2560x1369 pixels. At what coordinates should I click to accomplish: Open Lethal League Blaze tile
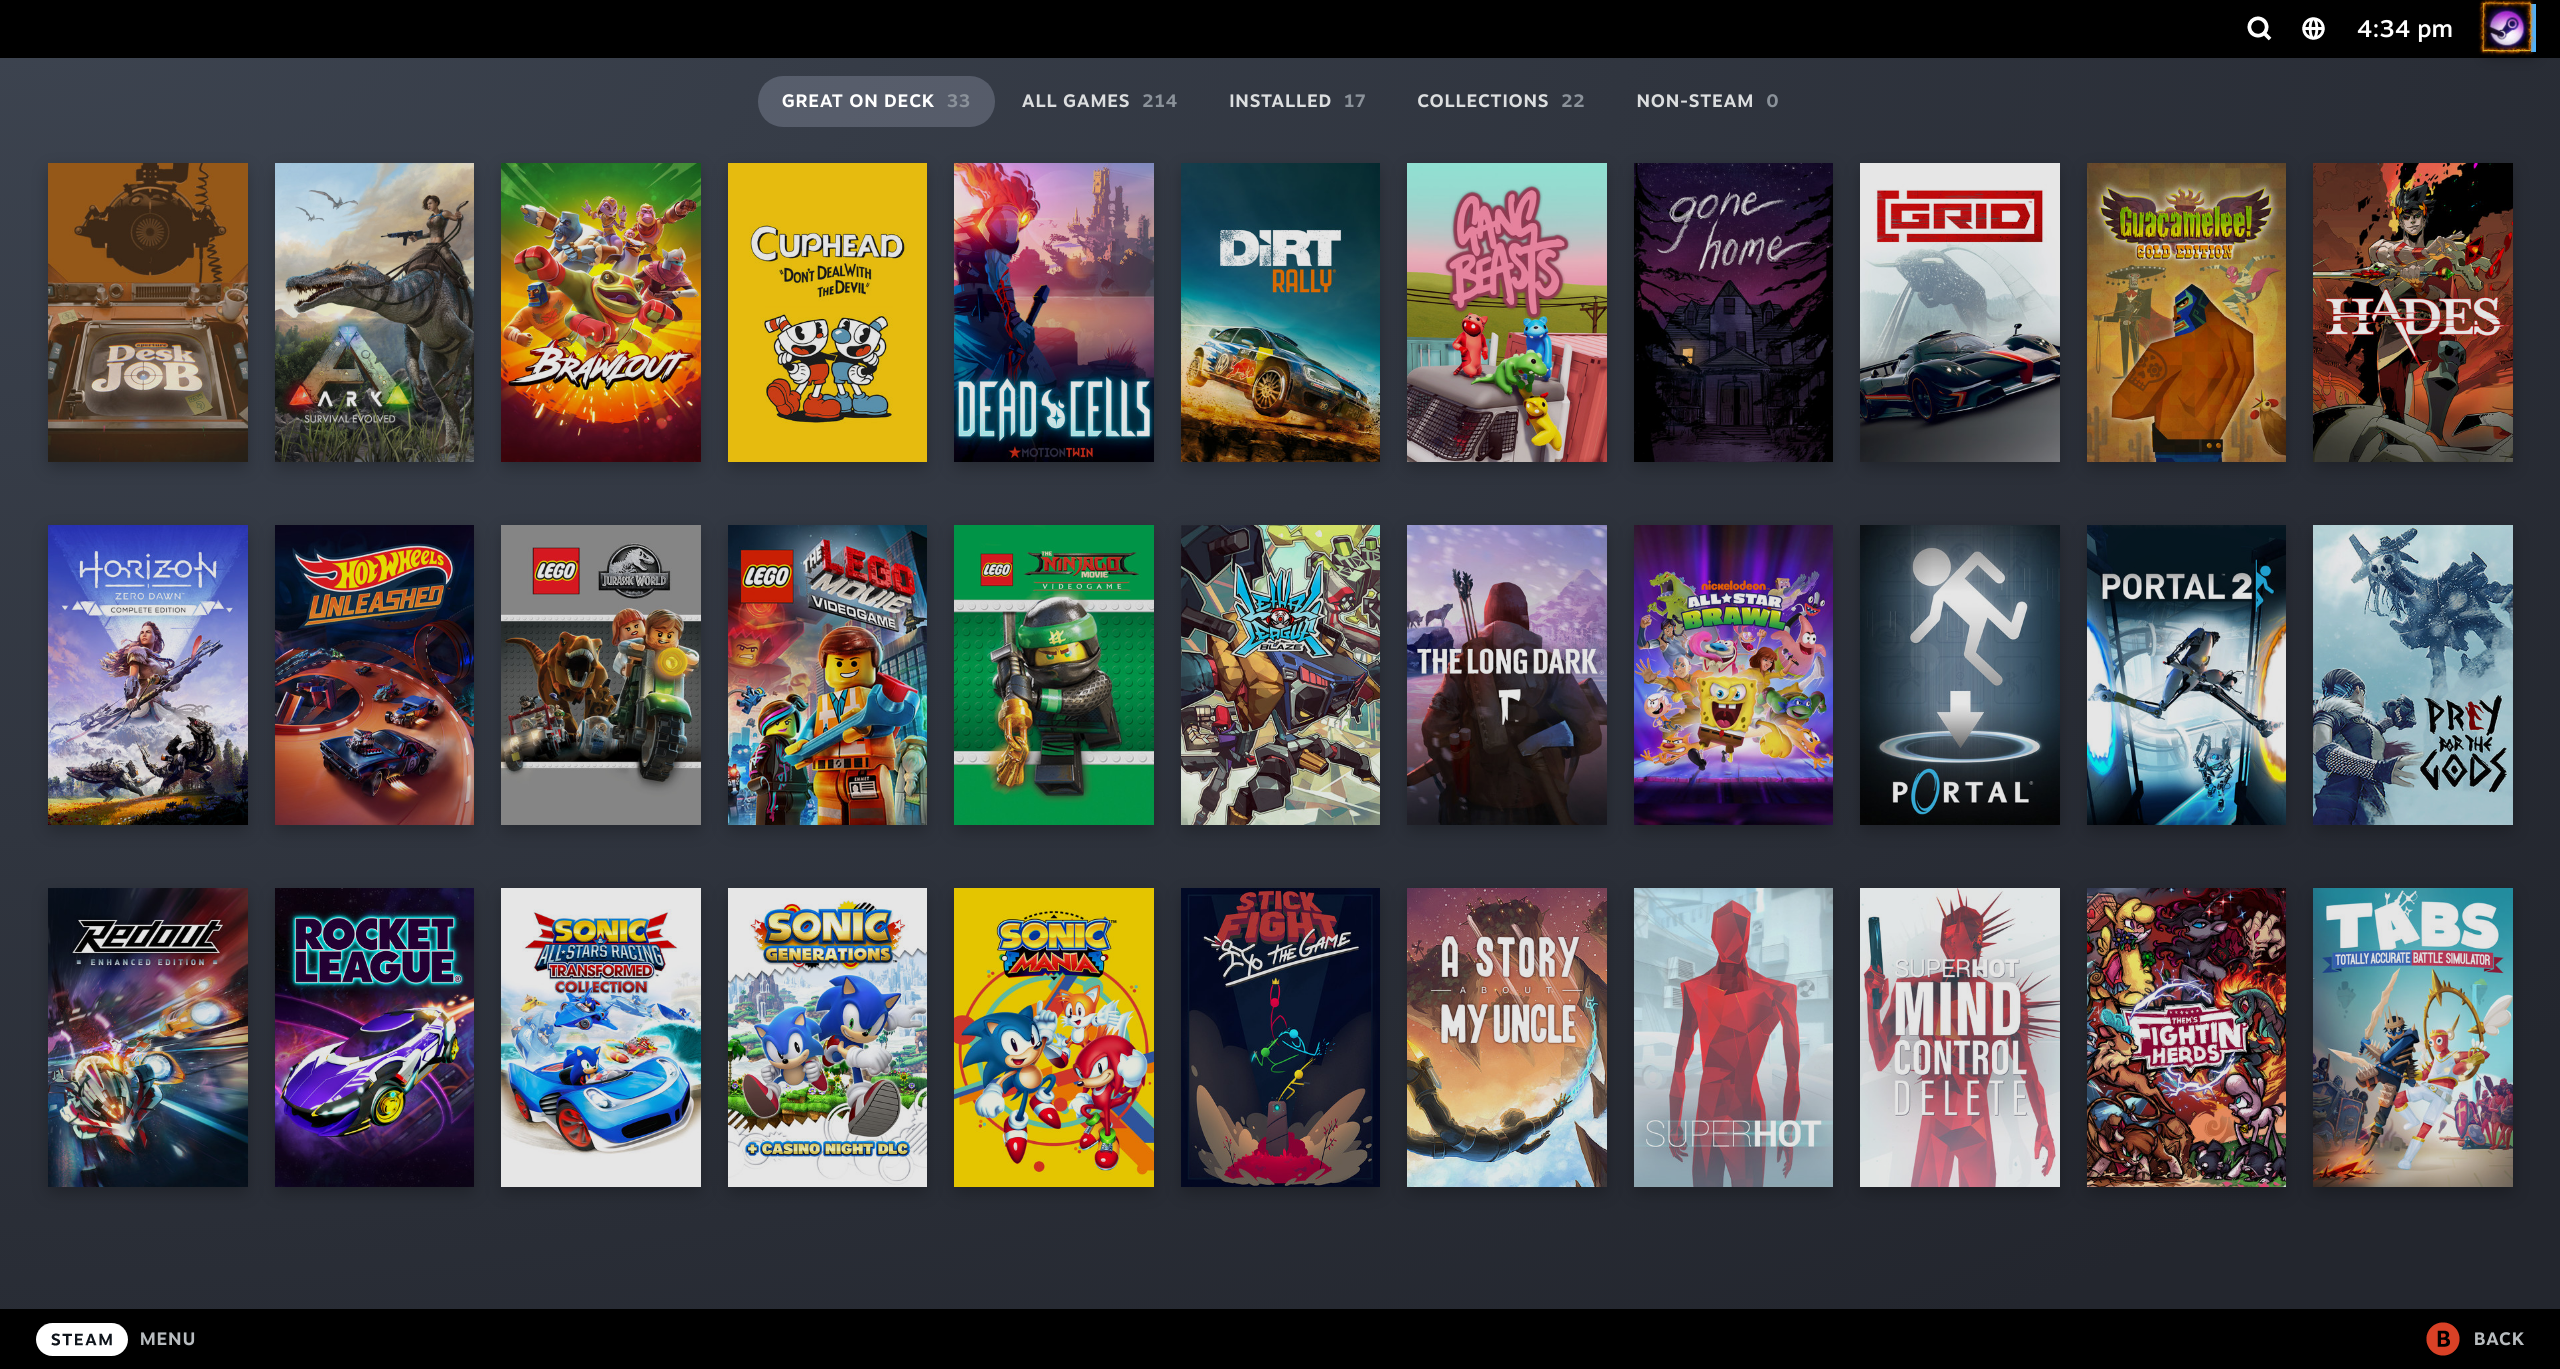pos(1280,675)
